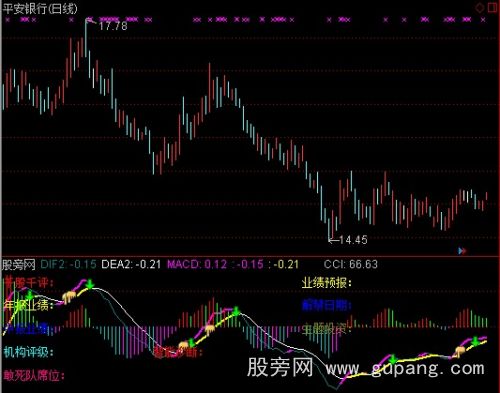Click the green arrow right of 智能诊断 hand
The width and height of the screenshot is (500, 393).
coord(192,342)
